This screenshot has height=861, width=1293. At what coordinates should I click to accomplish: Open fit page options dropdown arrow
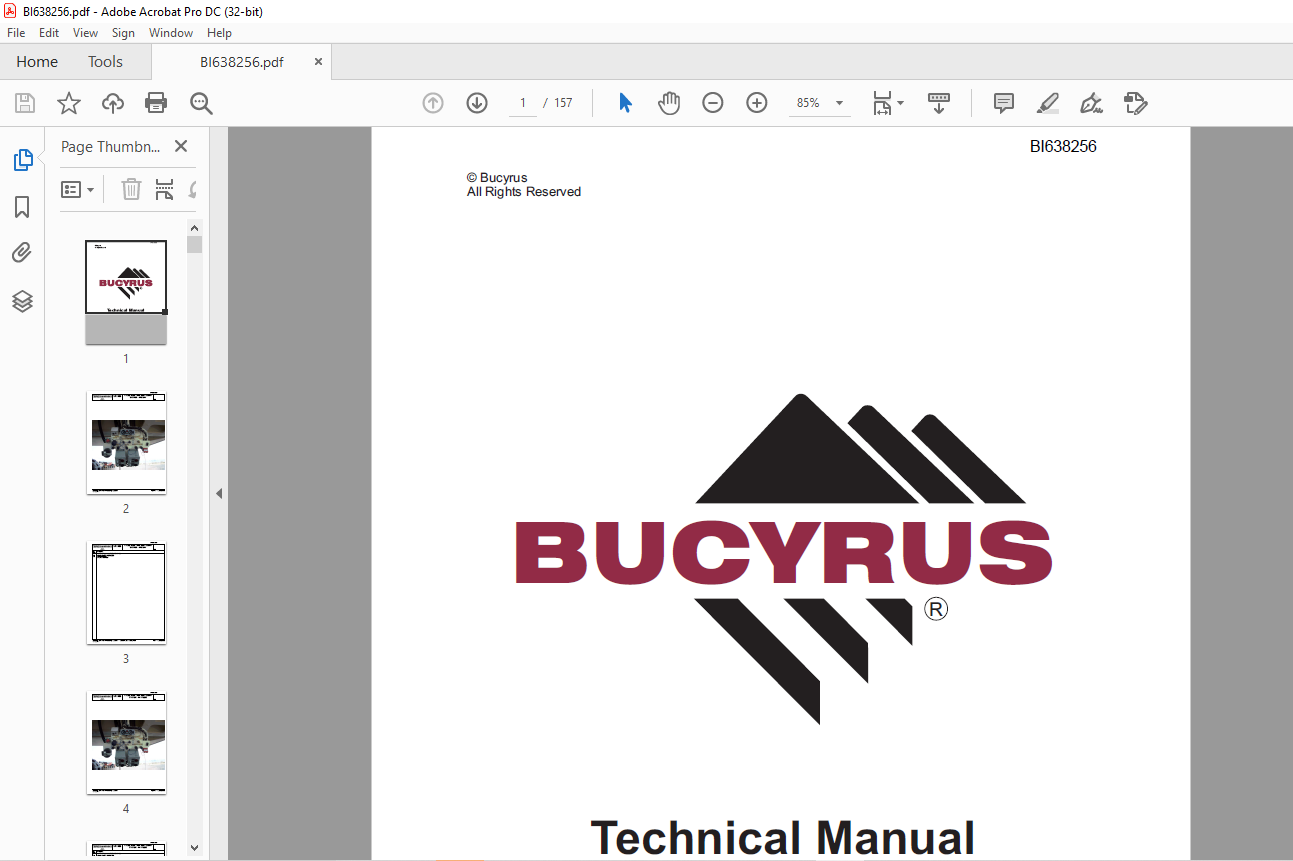(900, 103)
